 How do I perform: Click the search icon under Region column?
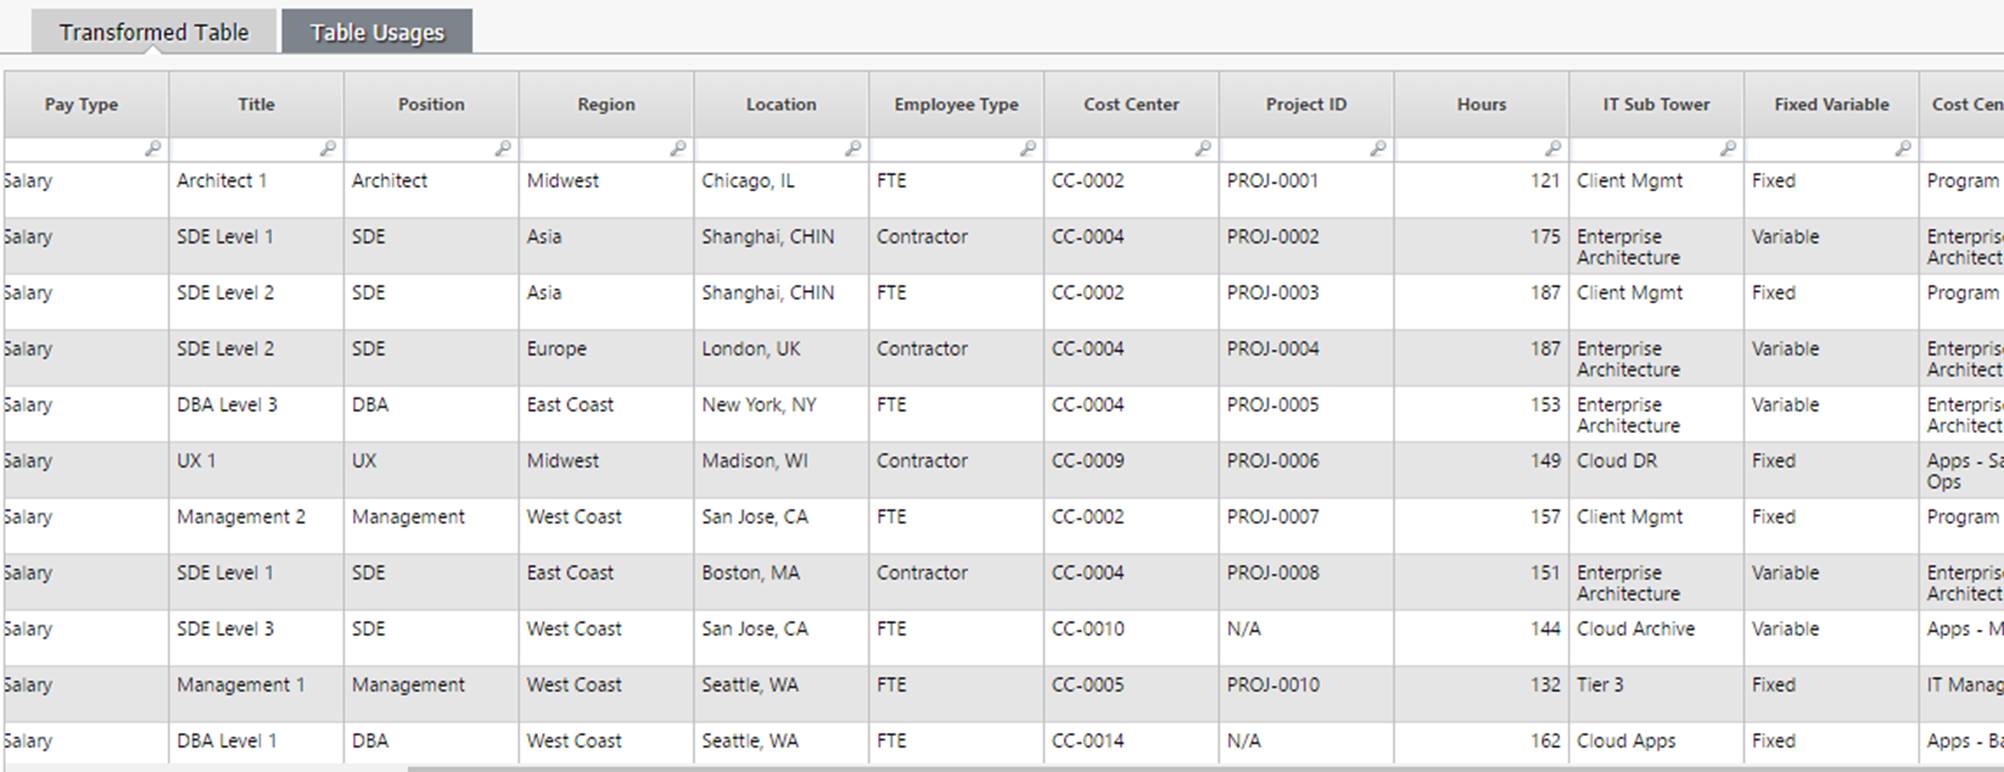(x=678, y=149)
